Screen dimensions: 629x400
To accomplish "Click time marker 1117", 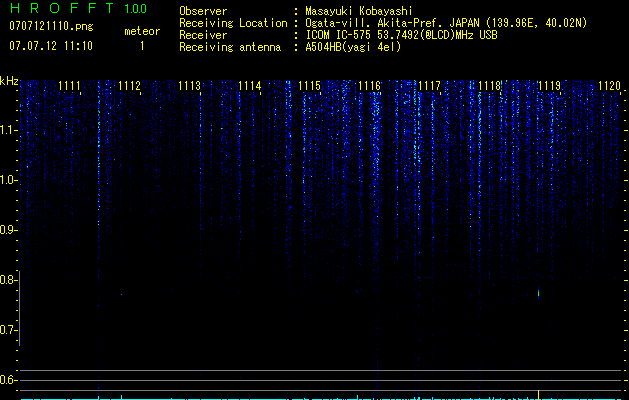I will click(429, 86).
